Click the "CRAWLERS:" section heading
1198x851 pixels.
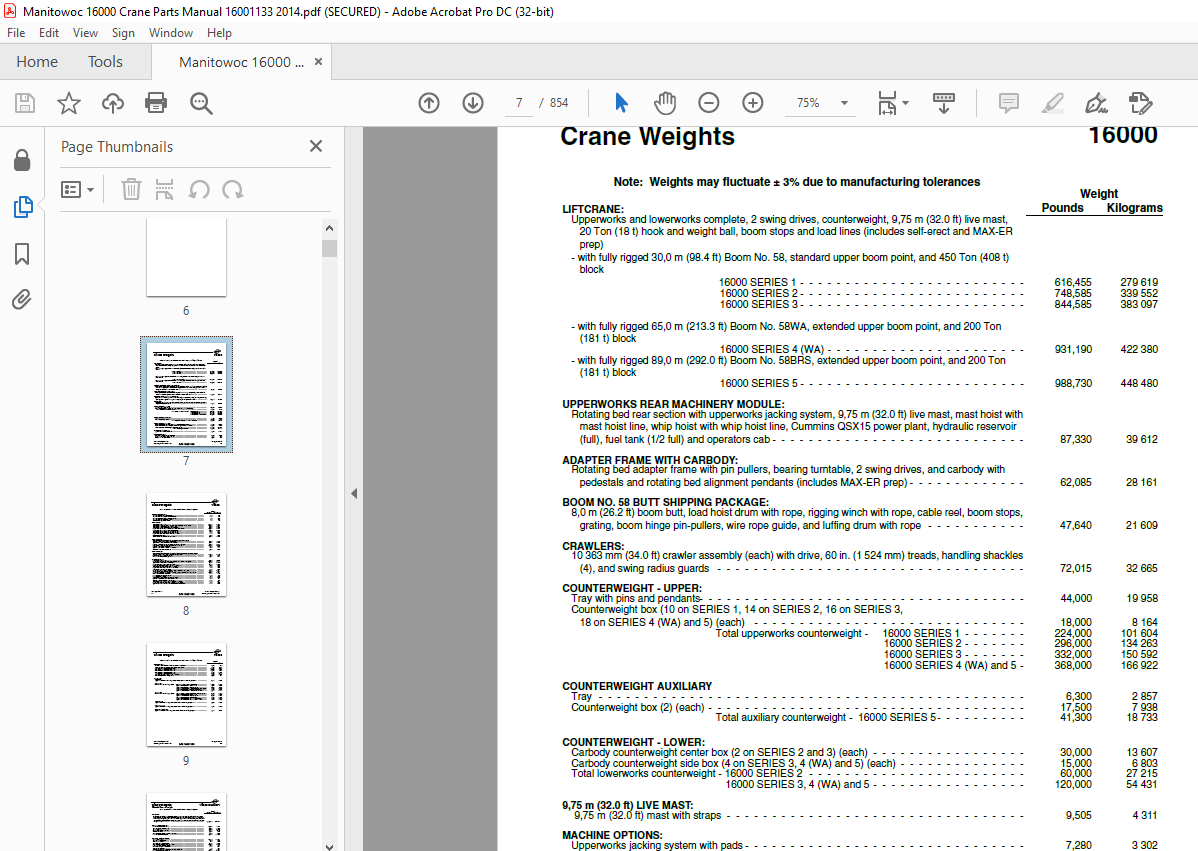(x=593, y=546)
